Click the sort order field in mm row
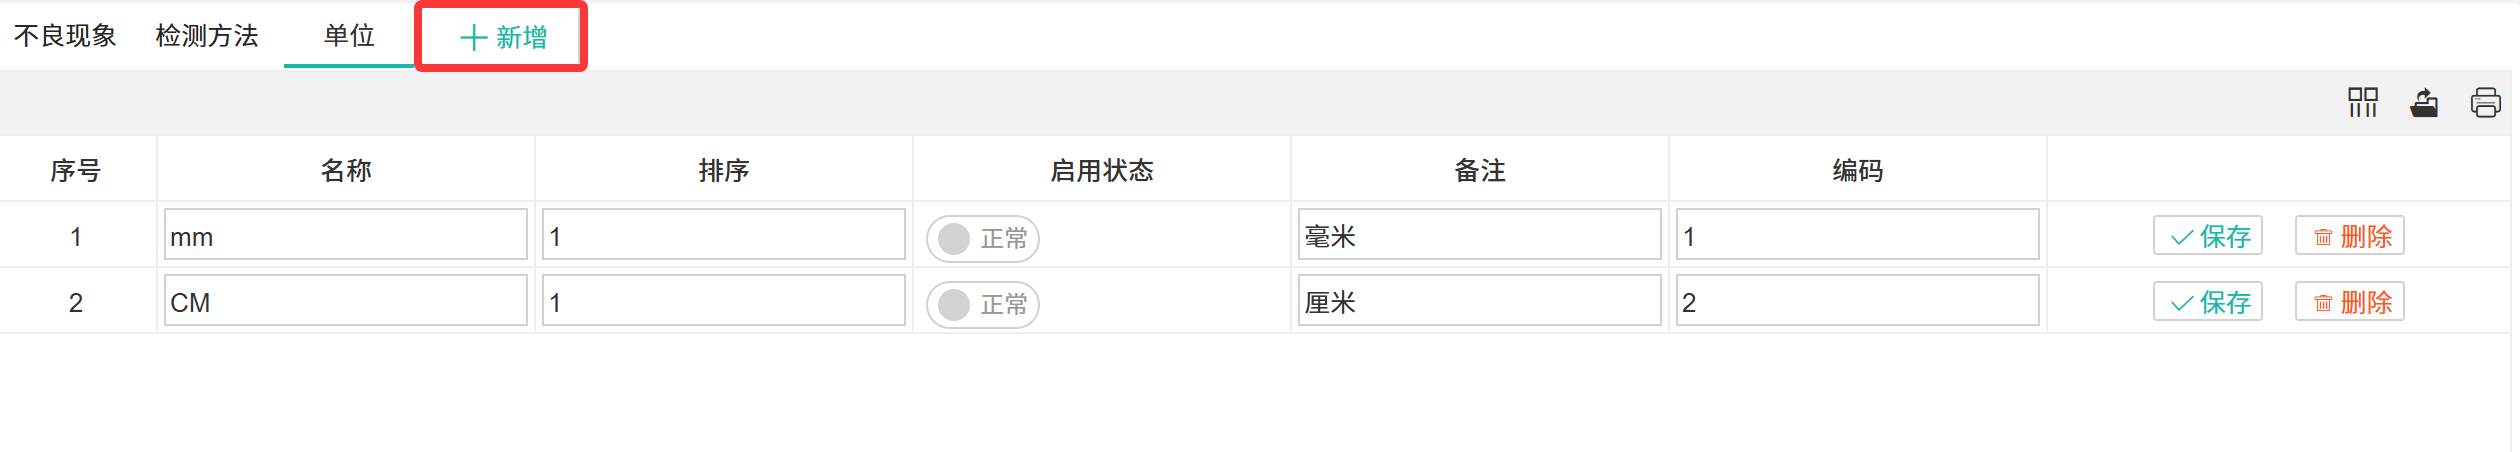The height and width of the screenshot is (452, 2520). point(724,235)
